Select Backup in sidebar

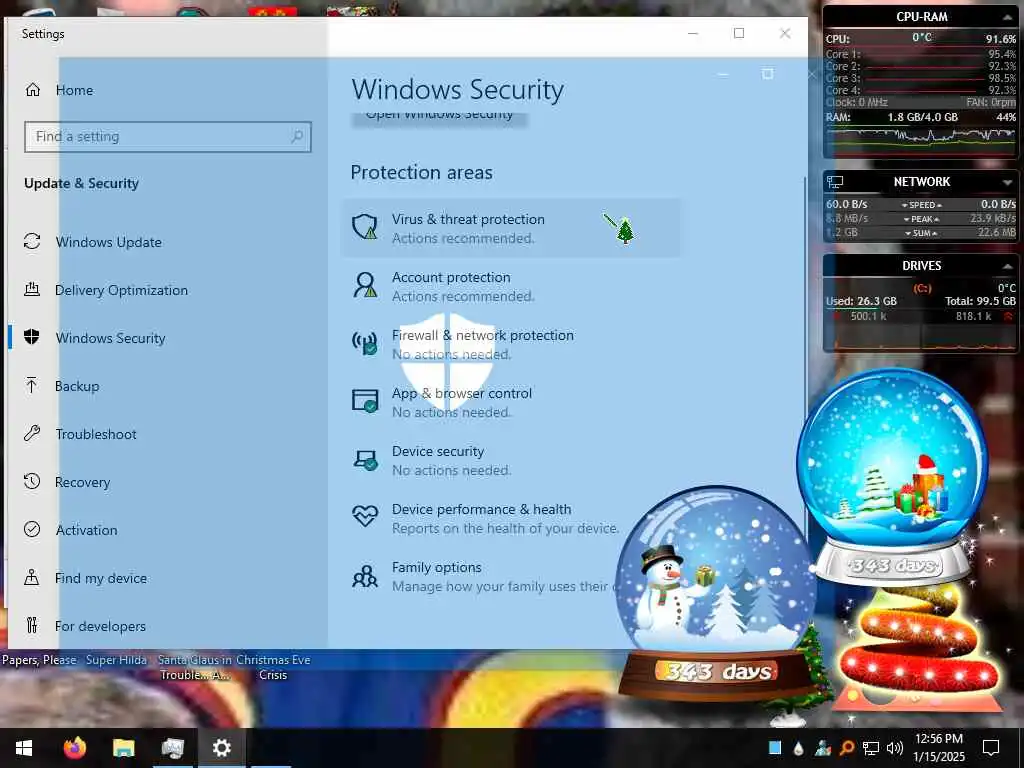click(77, 386)
